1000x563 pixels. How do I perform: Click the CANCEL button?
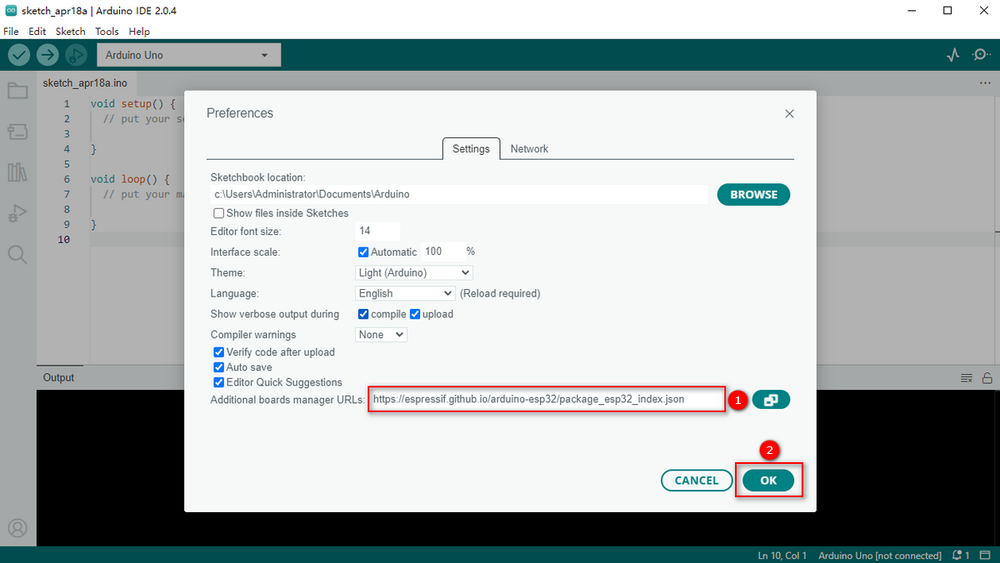point(696,481)
